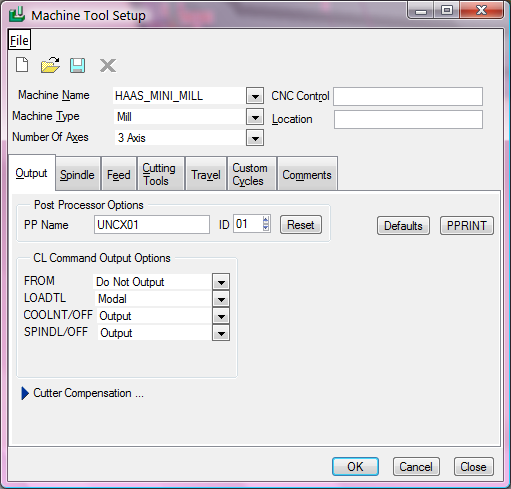Viewport: 511px width, 489px height.
Task: Open the COOLNT/OFF dropdown
Action: tap(221, 316)
